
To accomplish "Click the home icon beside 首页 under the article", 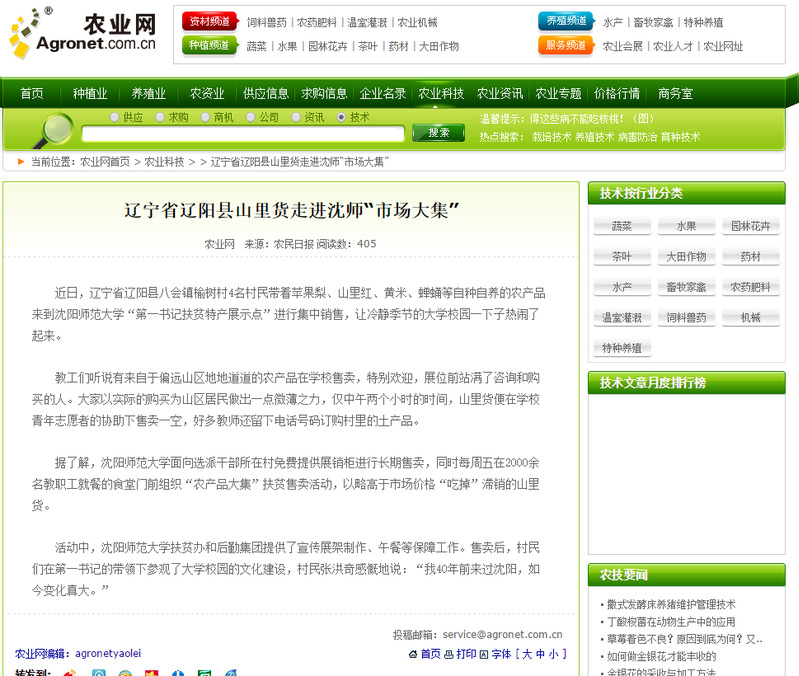I will [x=413, y=654].
